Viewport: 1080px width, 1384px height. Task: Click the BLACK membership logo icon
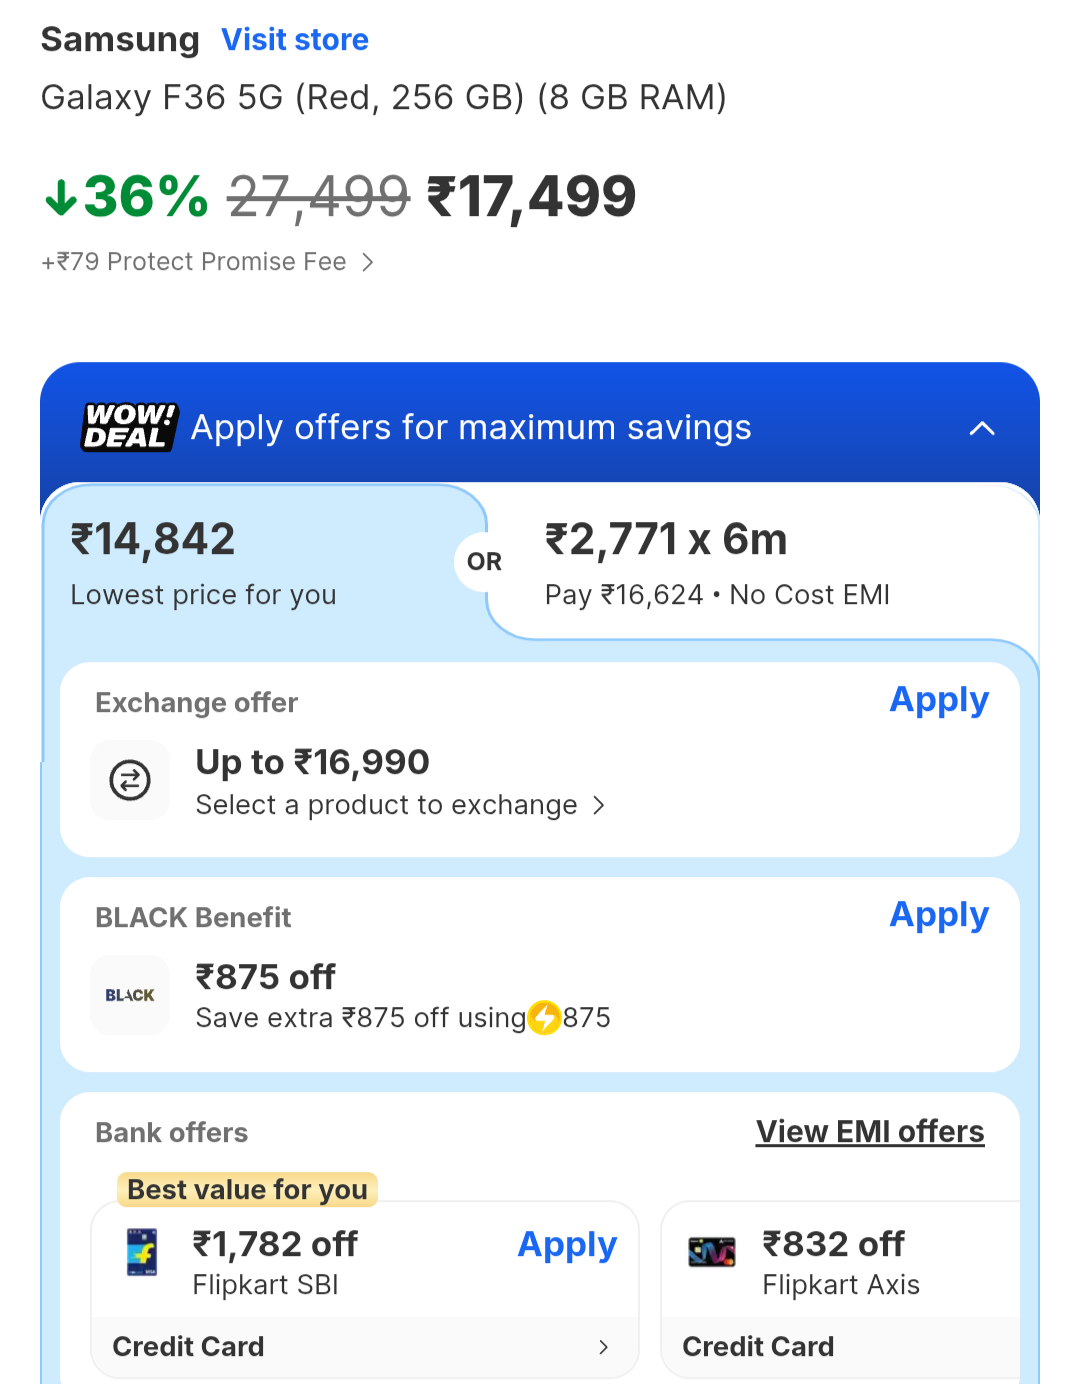(130, 995)
